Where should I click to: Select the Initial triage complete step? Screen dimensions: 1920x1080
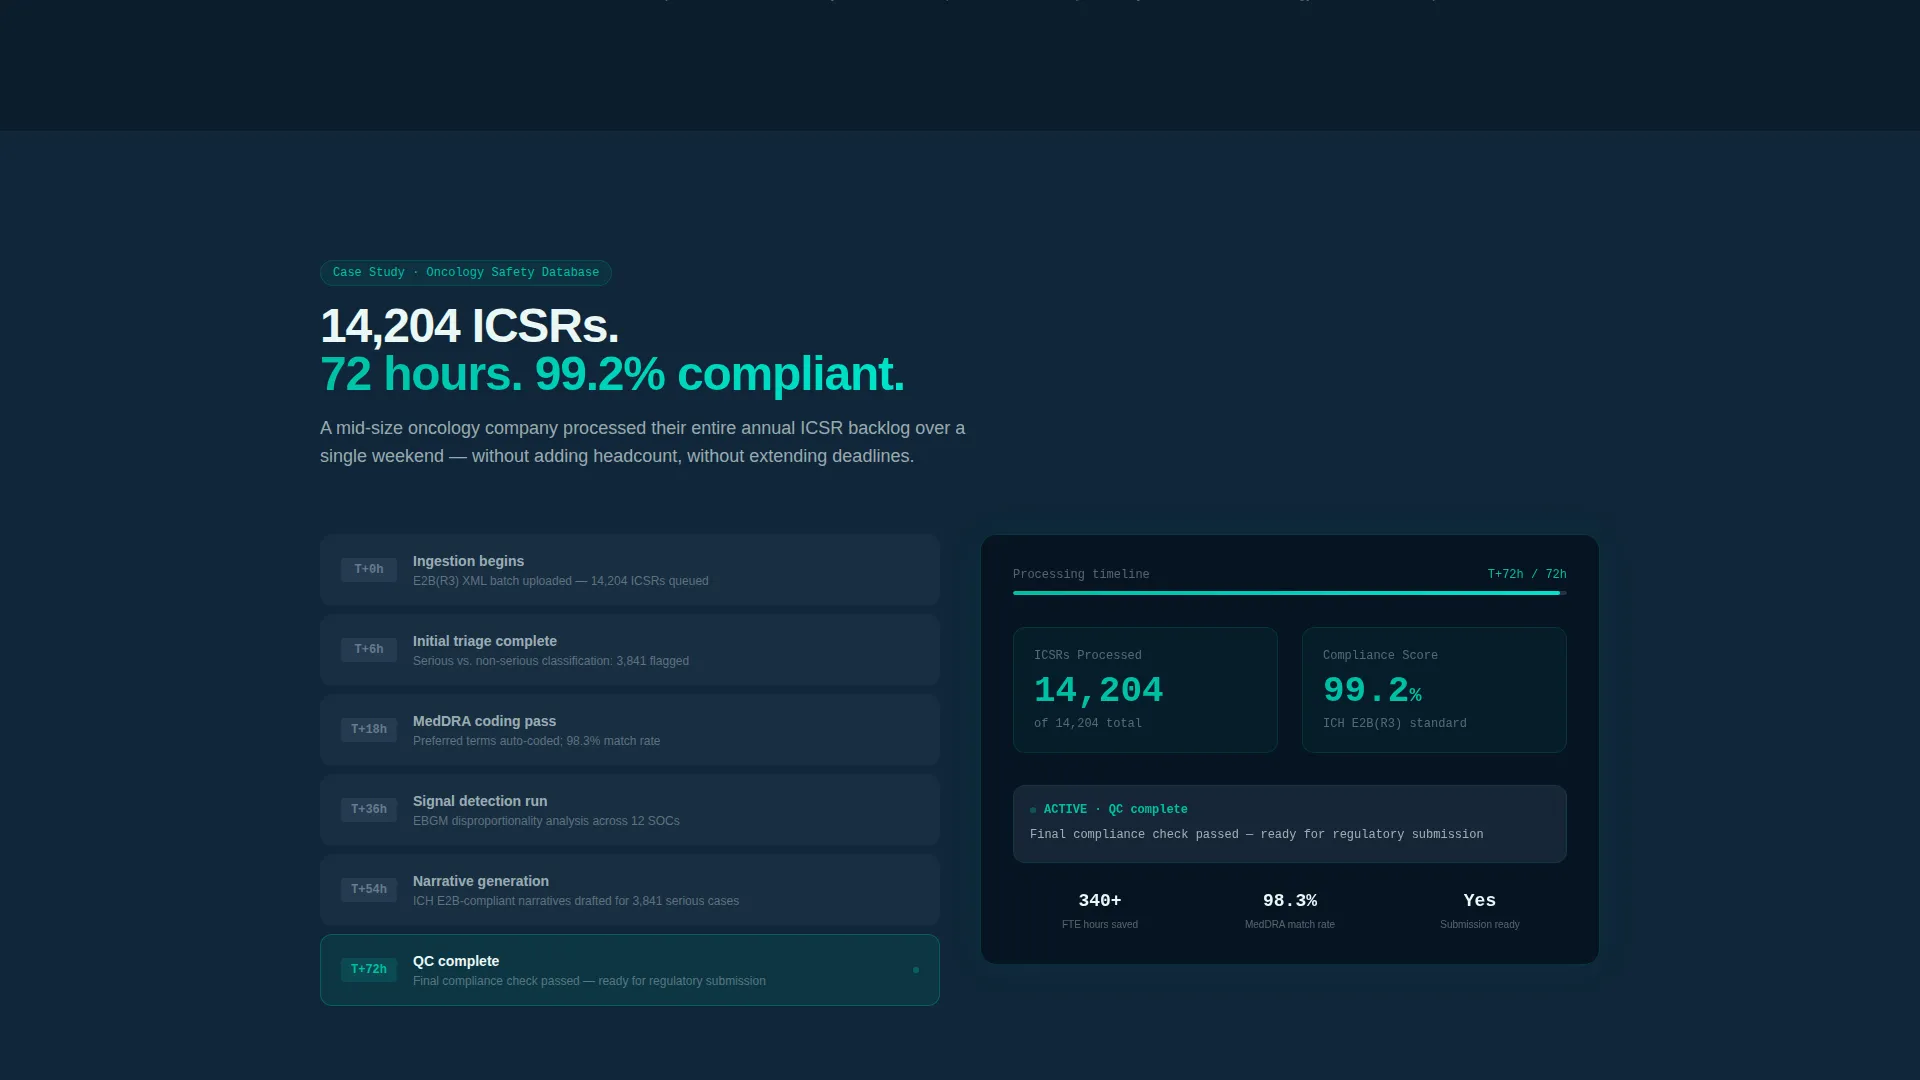630,650
